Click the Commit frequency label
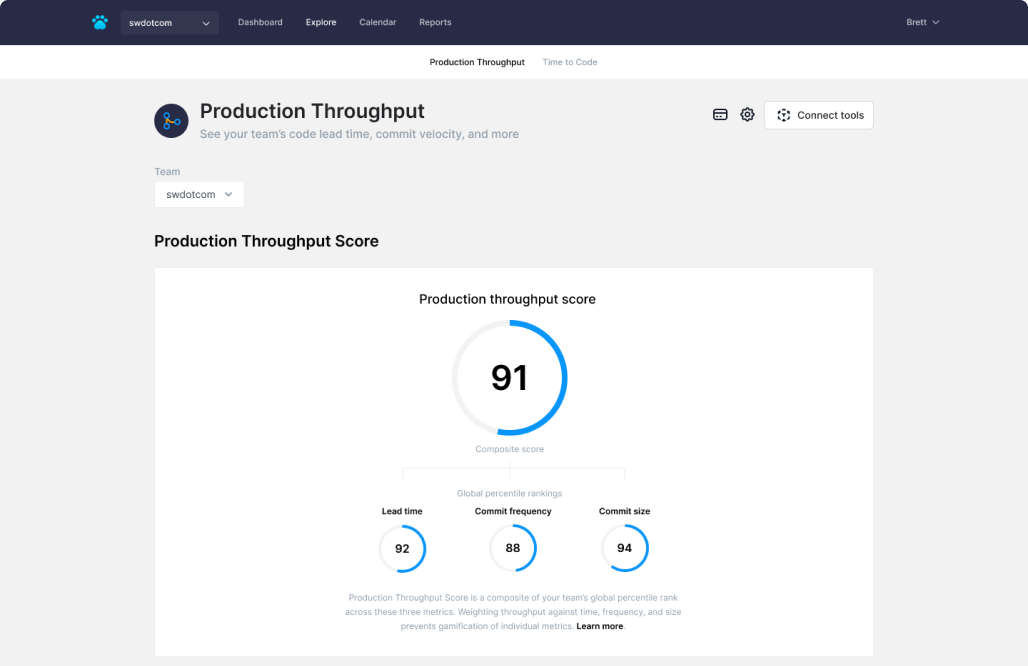1028x666 pixels. pyautogui.click(x=513, y=511)
